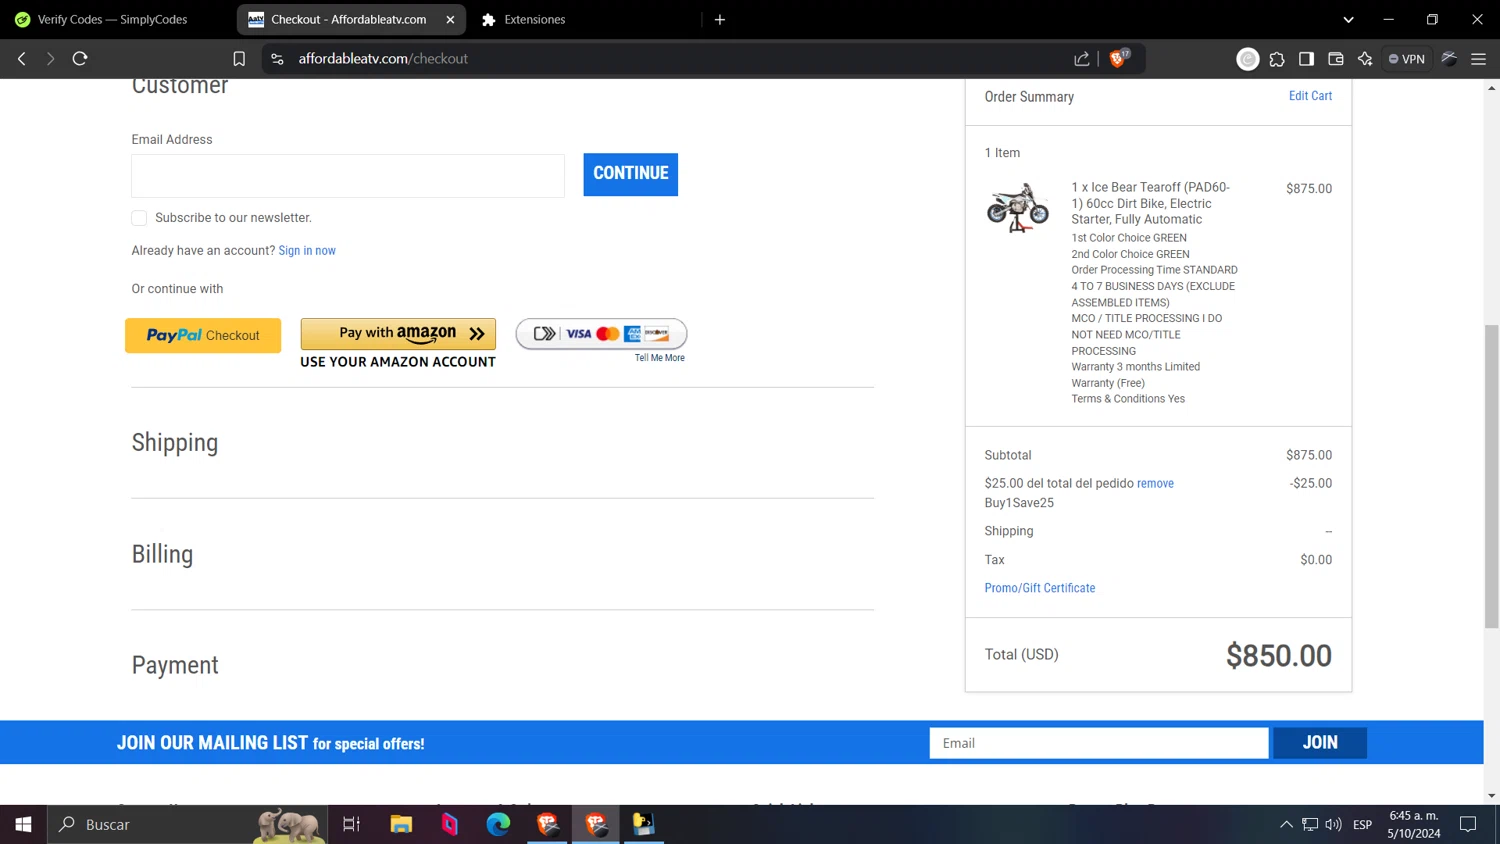Open the notification center icon
1500x844 pixels.
1468,825
